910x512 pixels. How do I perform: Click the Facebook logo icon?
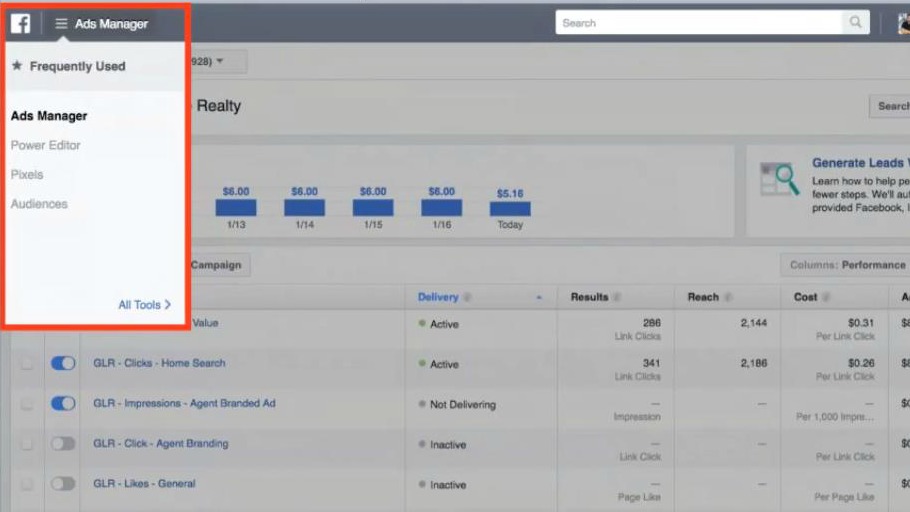20,23
